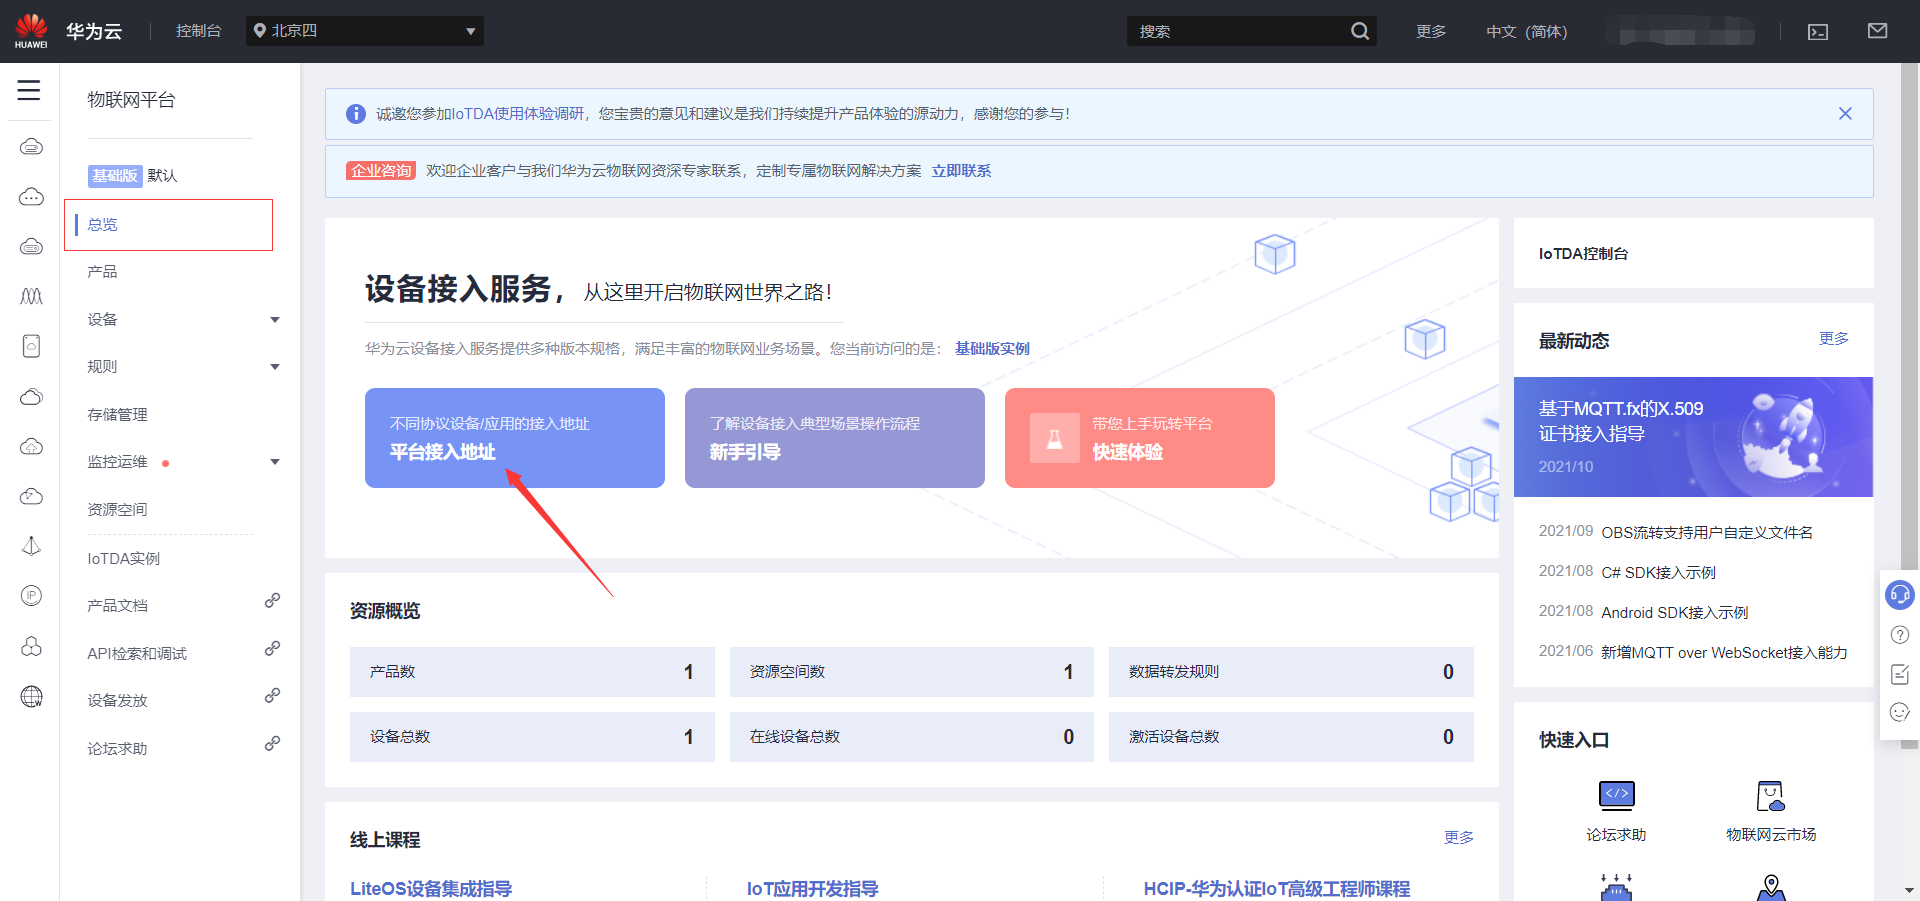1920x901 pixels.
Task: Click the 华为云 brand text
Action: (x=94, y=31)
